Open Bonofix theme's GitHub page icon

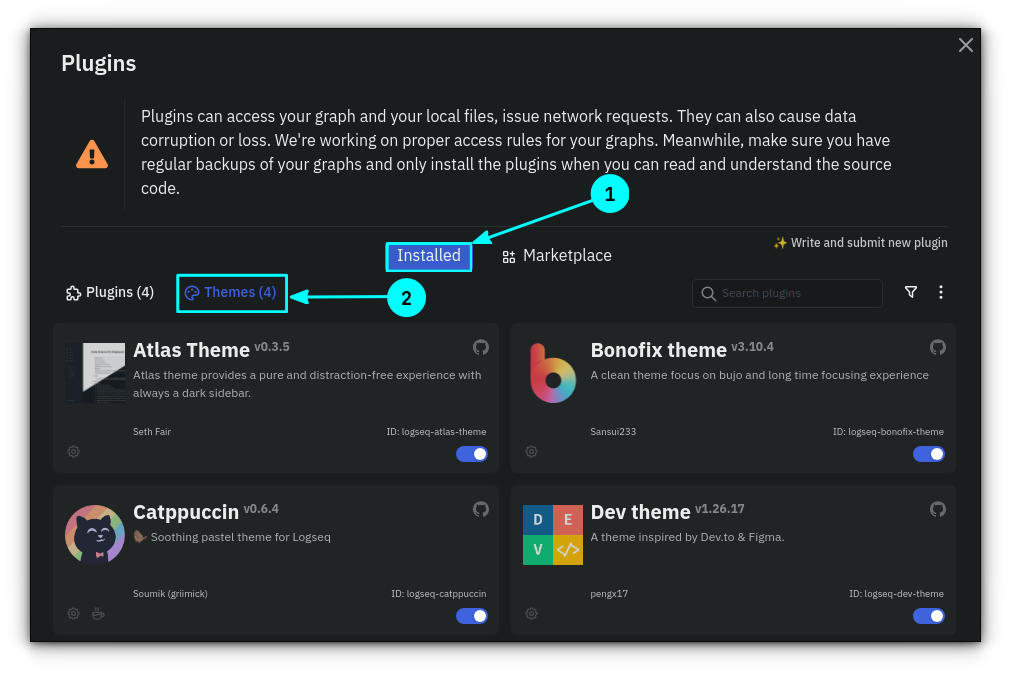coord(938,347)
